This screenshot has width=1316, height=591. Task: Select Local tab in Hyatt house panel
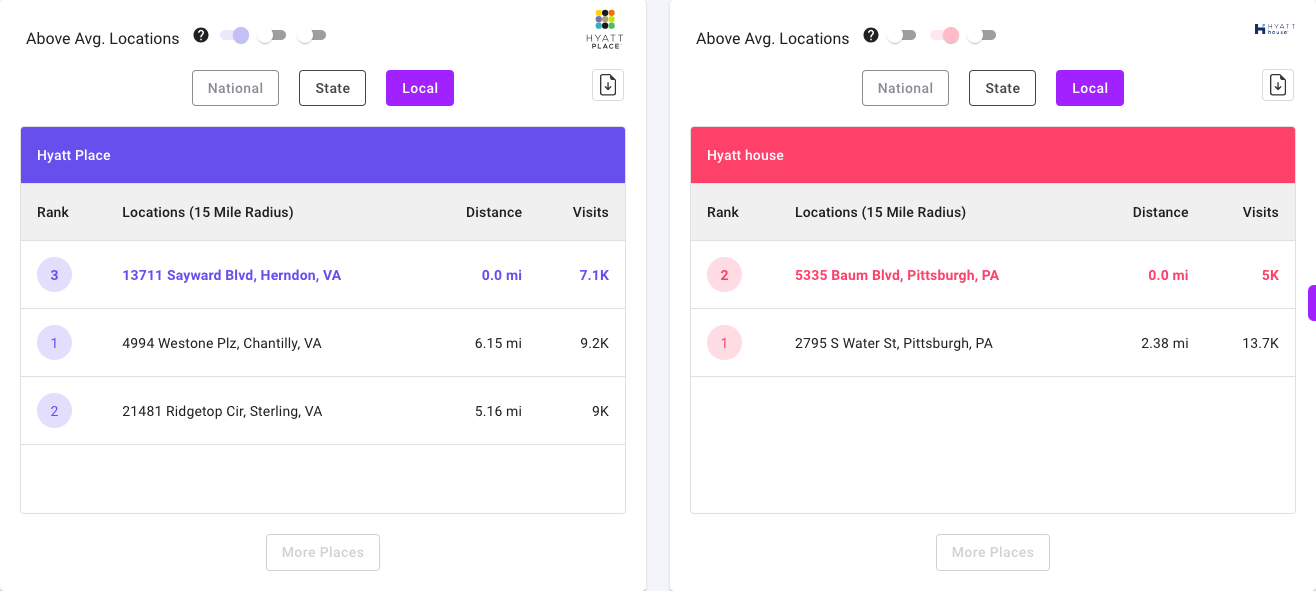point(1089,88)
